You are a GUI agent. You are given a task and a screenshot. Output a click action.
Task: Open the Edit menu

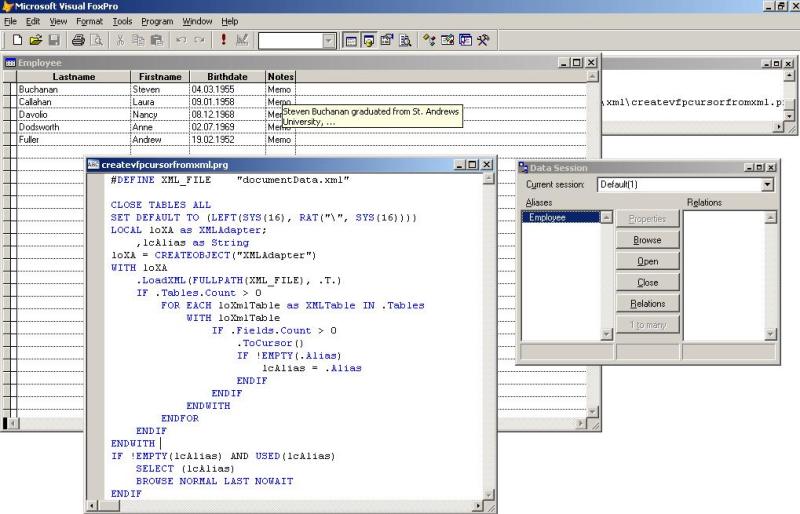pyautogui.click(x=33, y=21)
